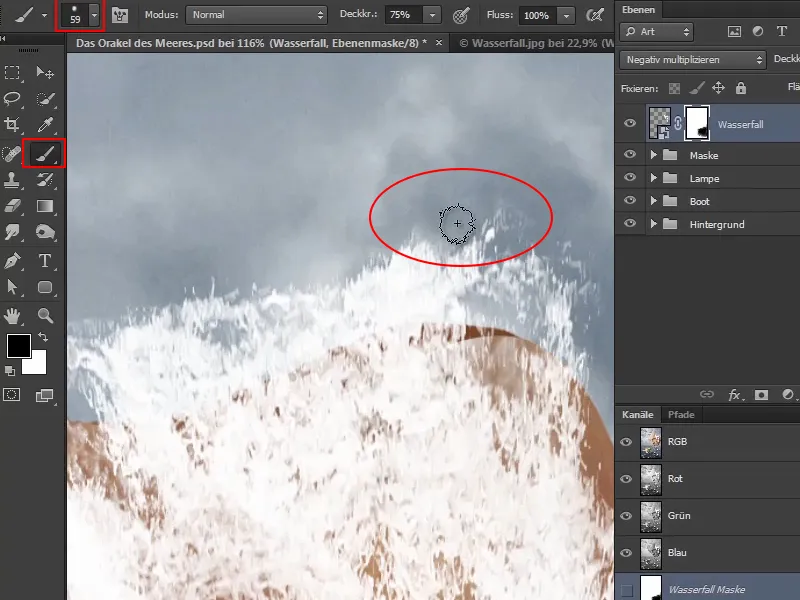Lock all on the layer
The height and width of the screenshot is (600, 800).
(x=741, y=88)
